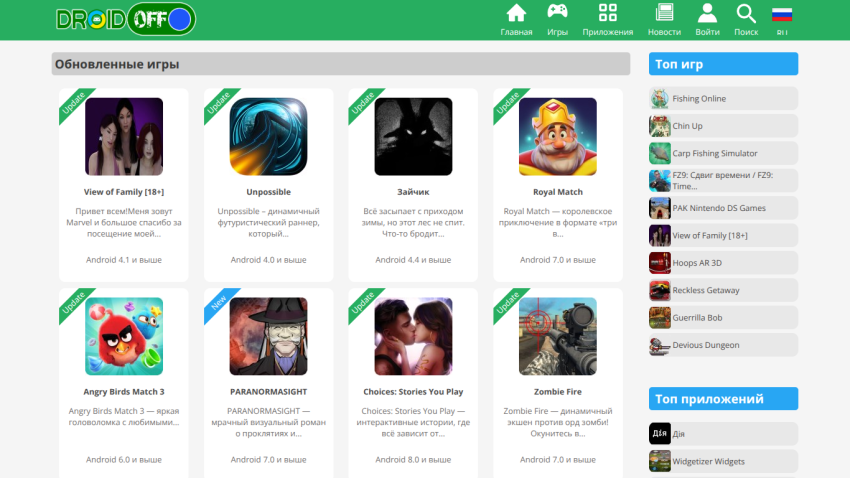The width and height of the screenshot is (850, 478).
Task: Click the Топ игр sidebar header
Action: (x=723, y=64)
